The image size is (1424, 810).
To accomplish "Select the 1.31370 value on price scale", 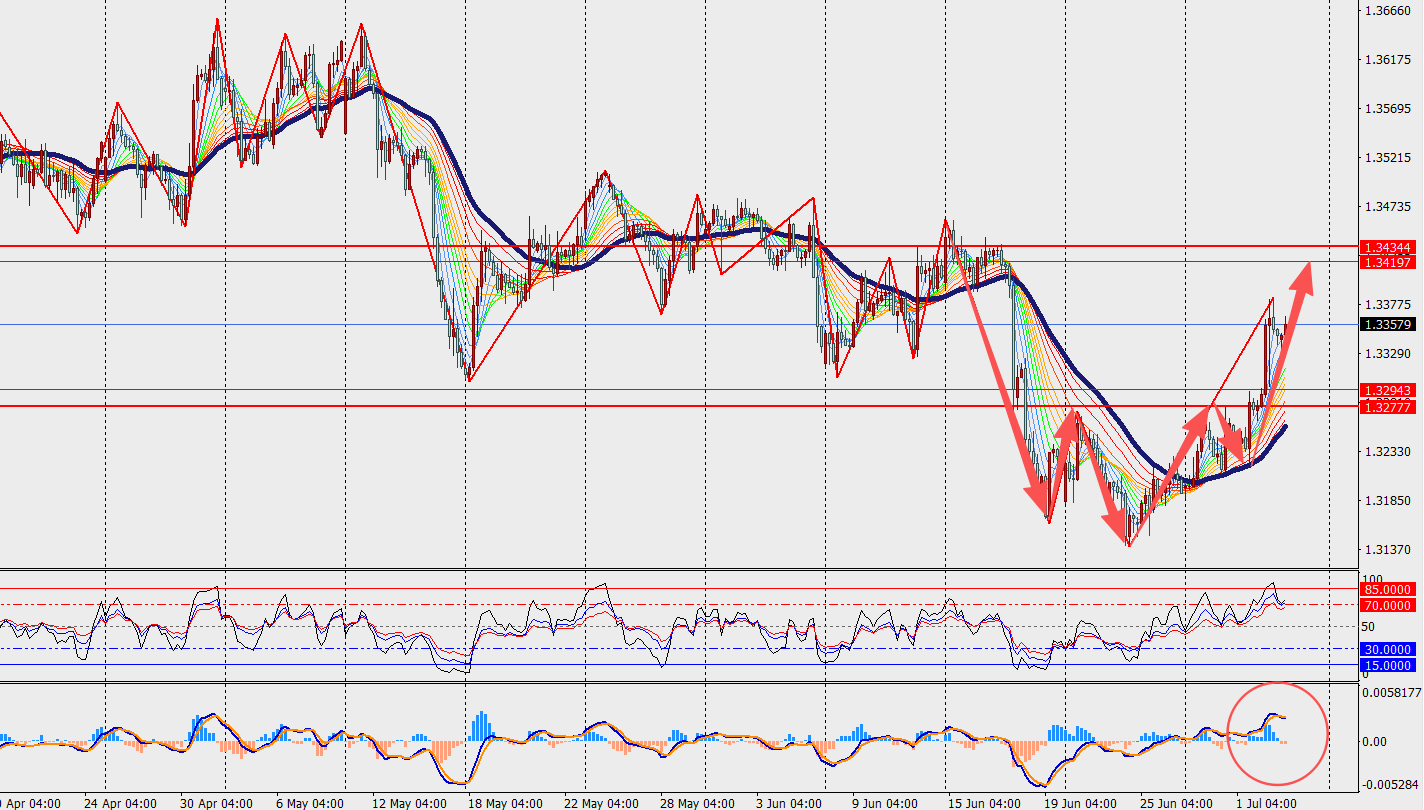I will [1387, 550].
